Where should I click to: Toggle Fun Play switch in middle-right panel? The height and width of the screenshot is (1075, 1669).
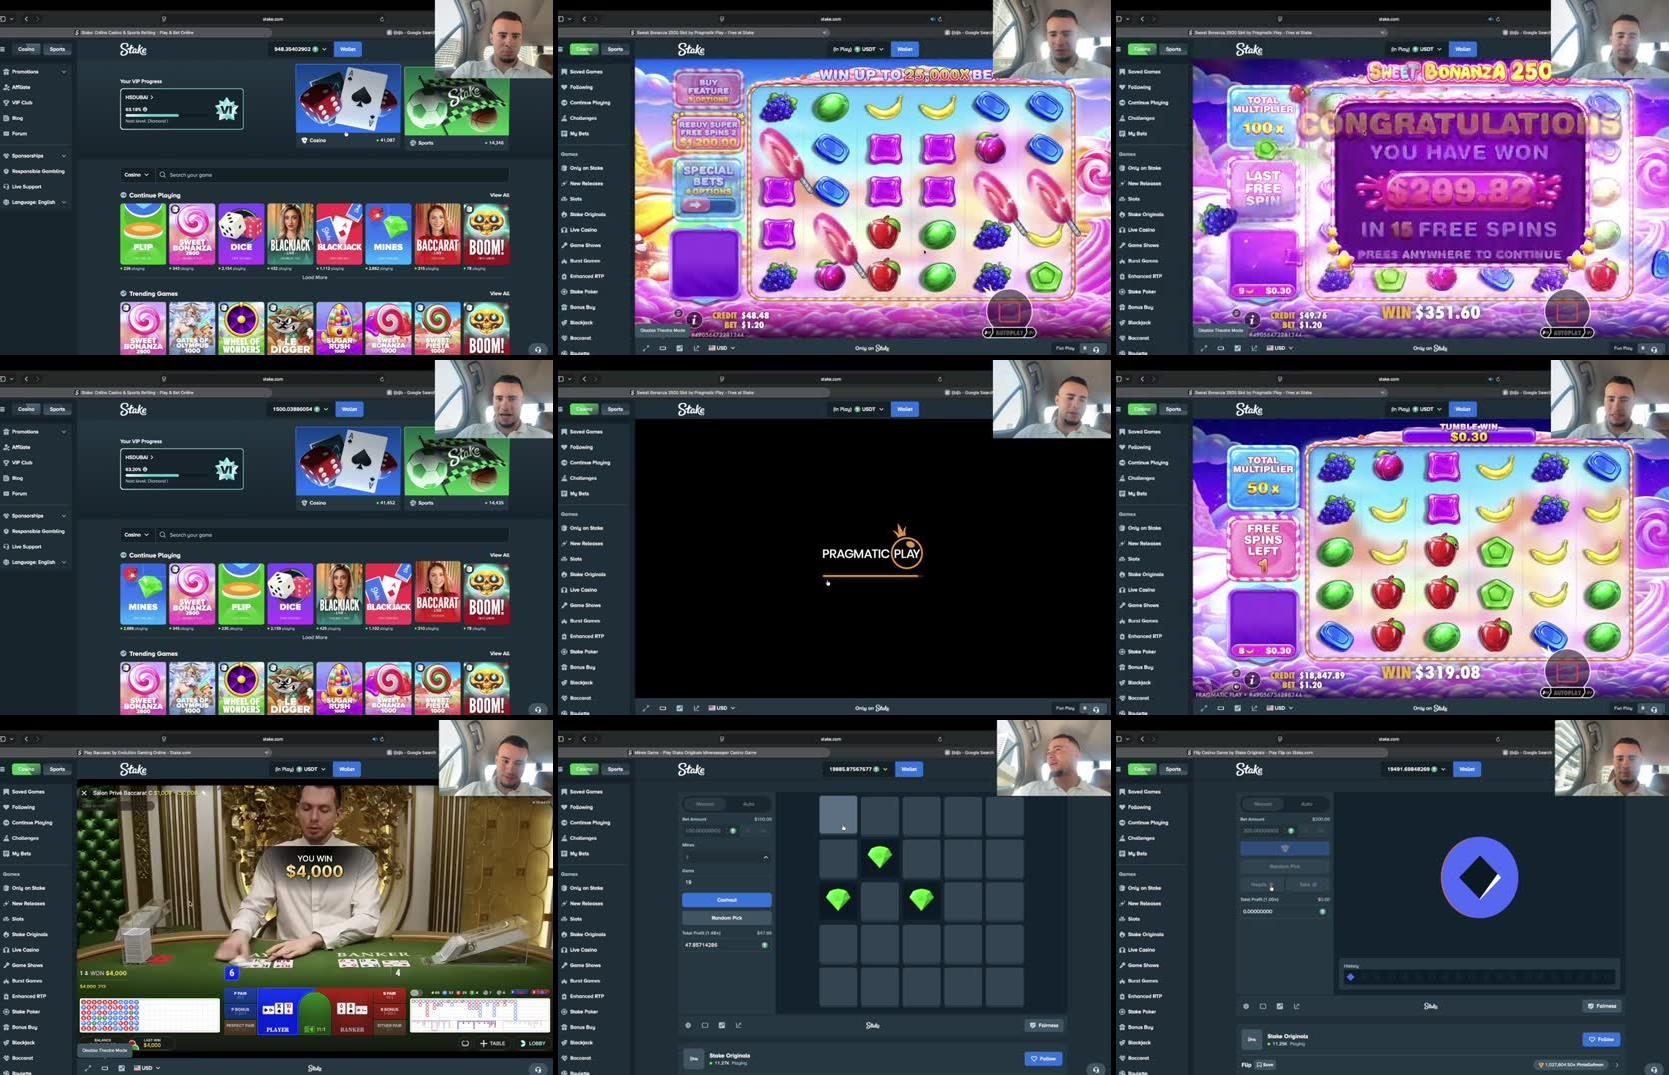coord(1644,708)
